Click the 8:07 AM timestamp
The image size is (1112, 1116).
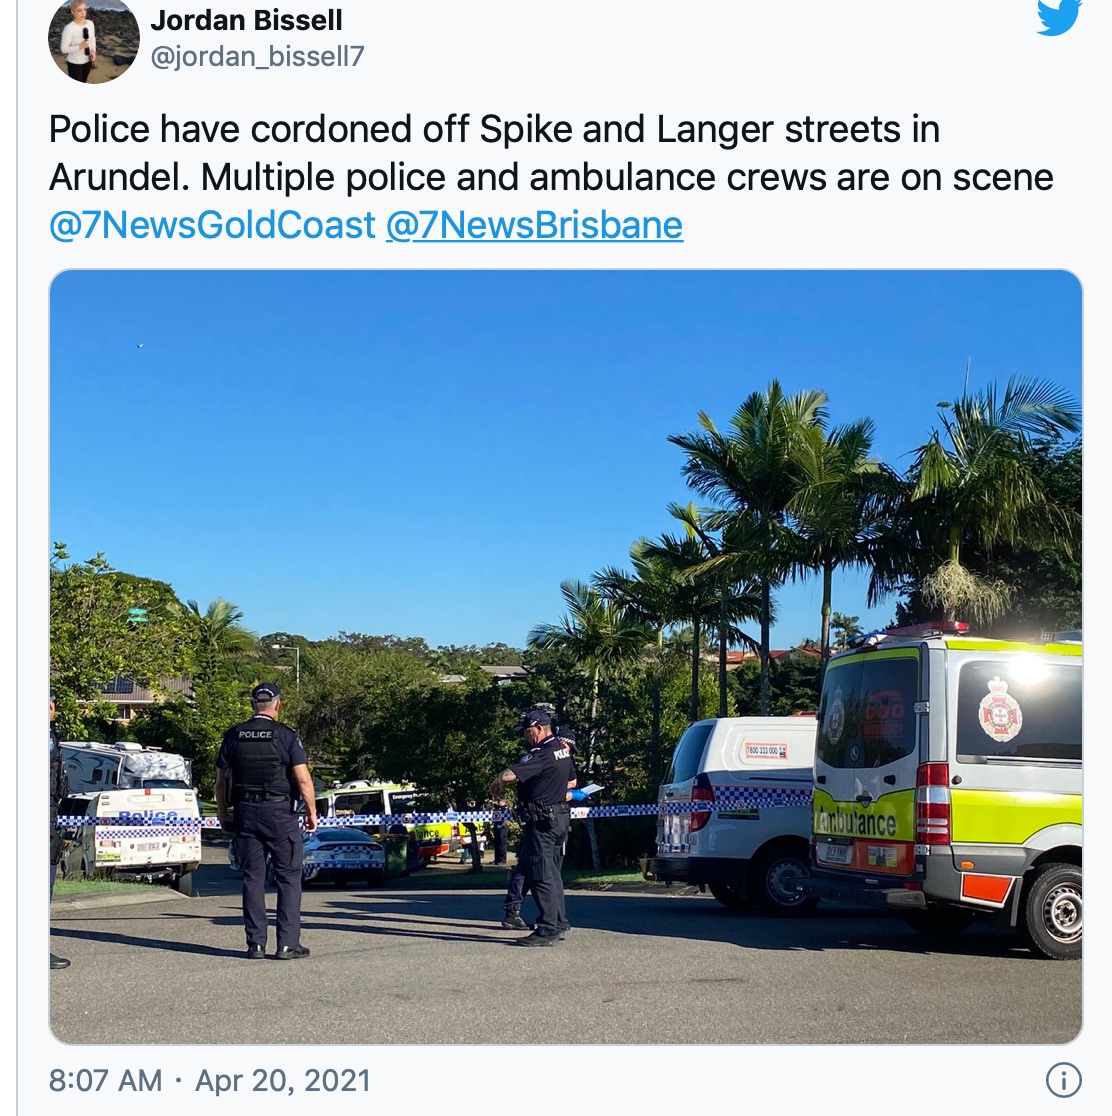coord(105,1080)
